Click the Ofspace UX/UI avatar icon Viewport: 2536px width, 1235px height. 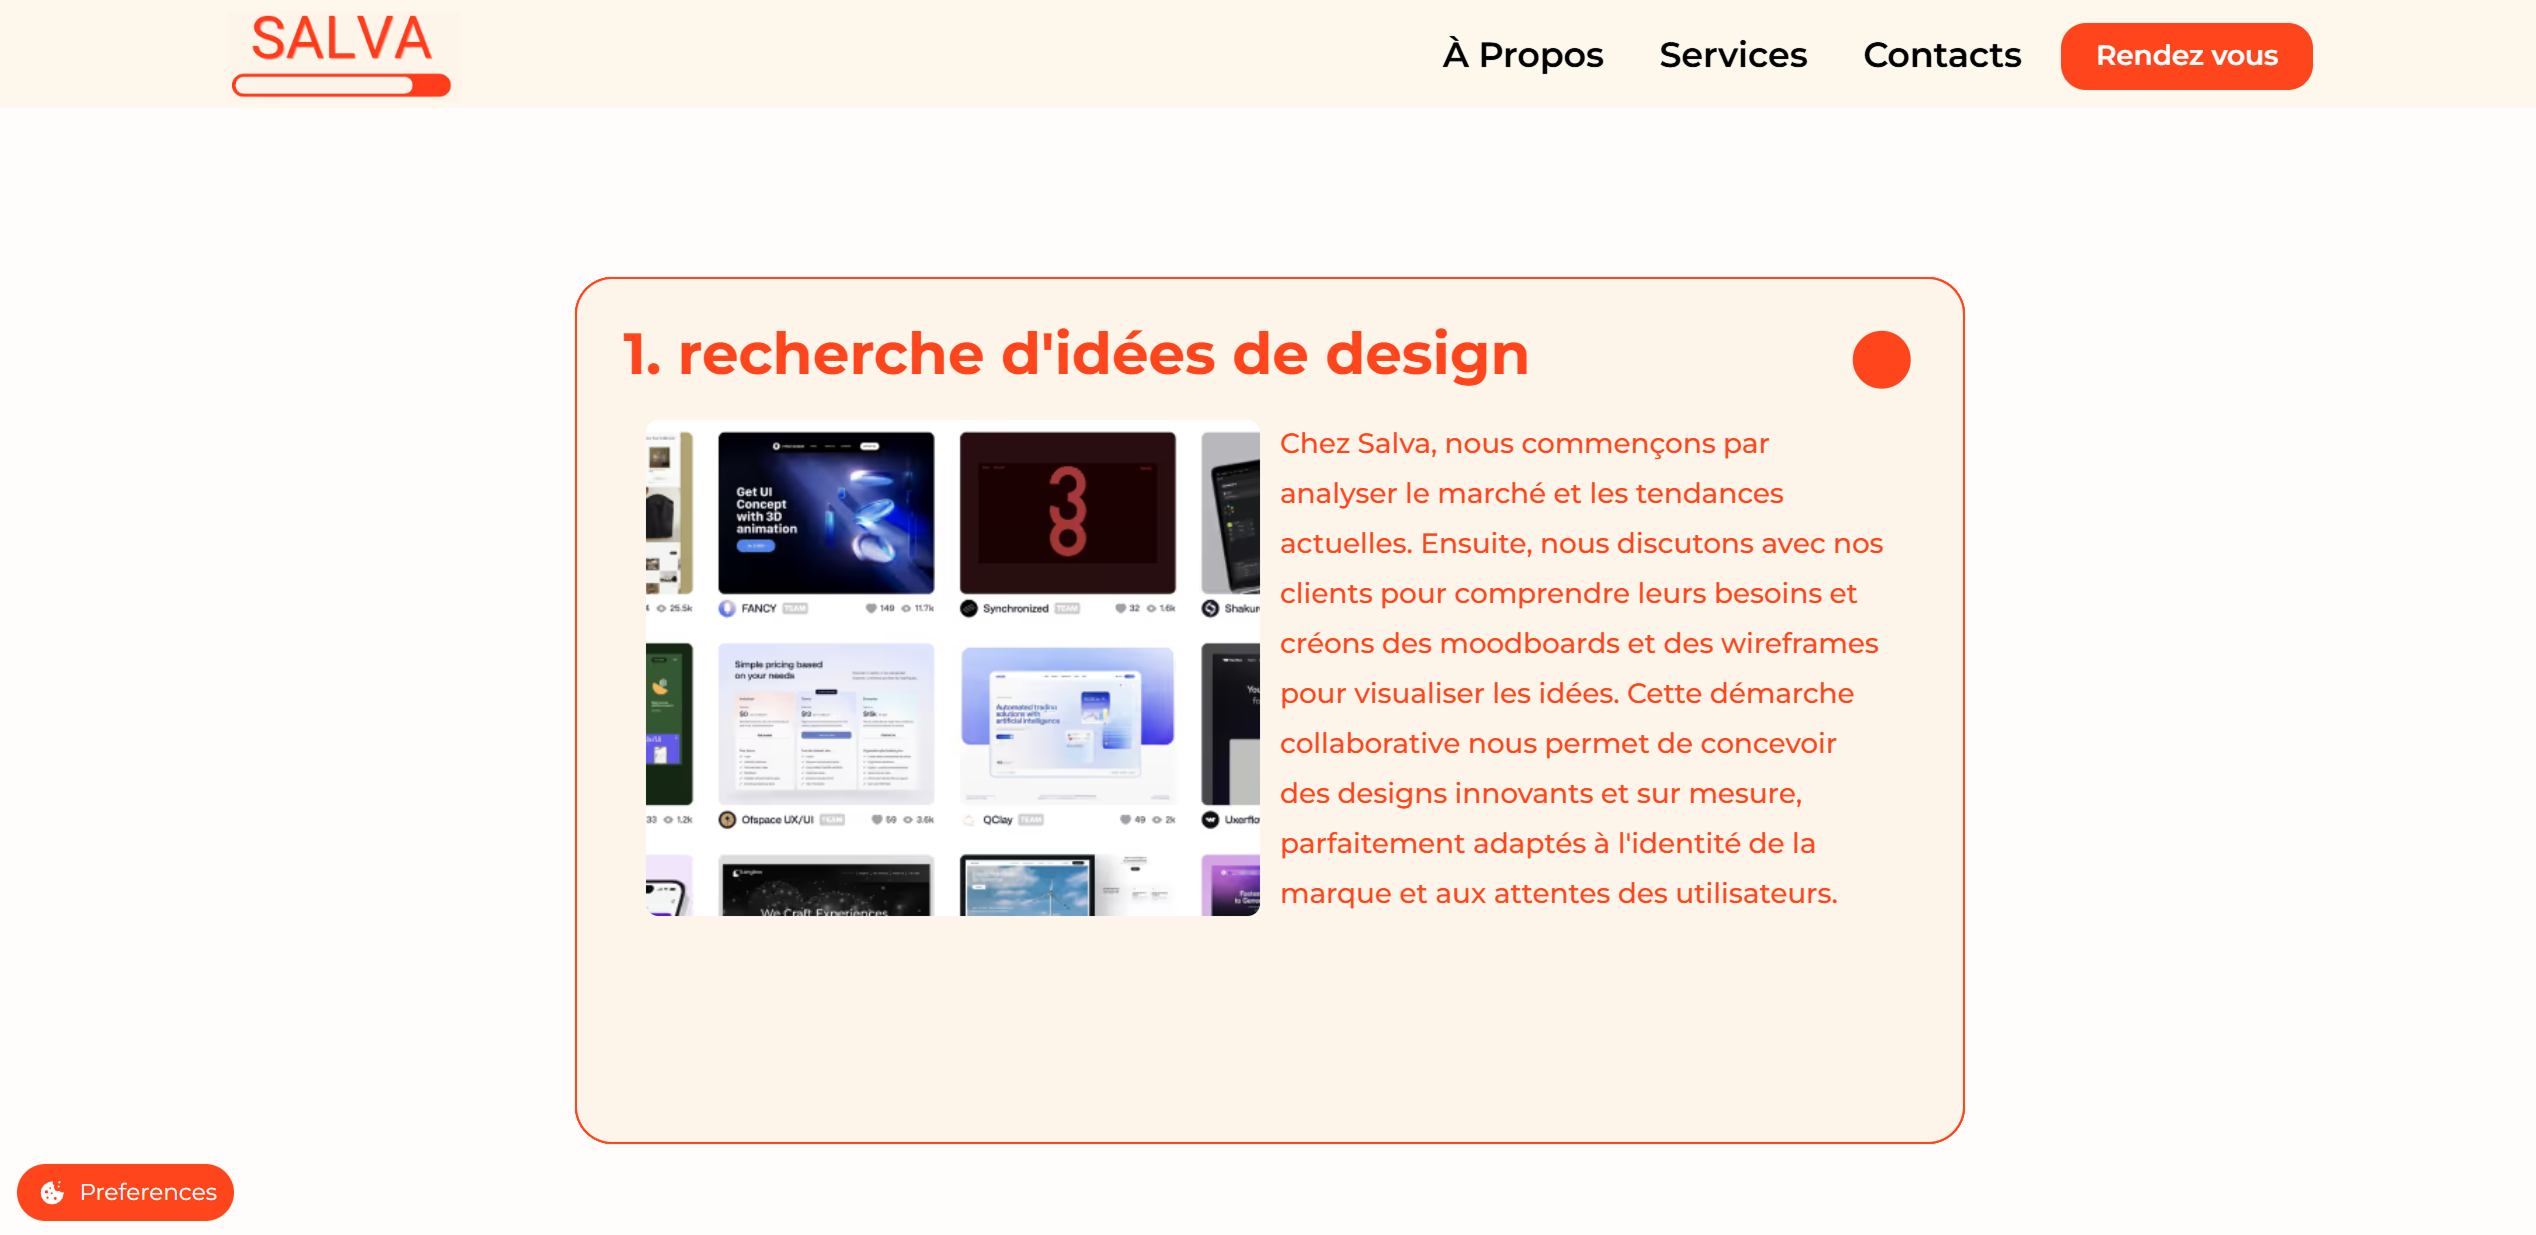pos(727,820)
